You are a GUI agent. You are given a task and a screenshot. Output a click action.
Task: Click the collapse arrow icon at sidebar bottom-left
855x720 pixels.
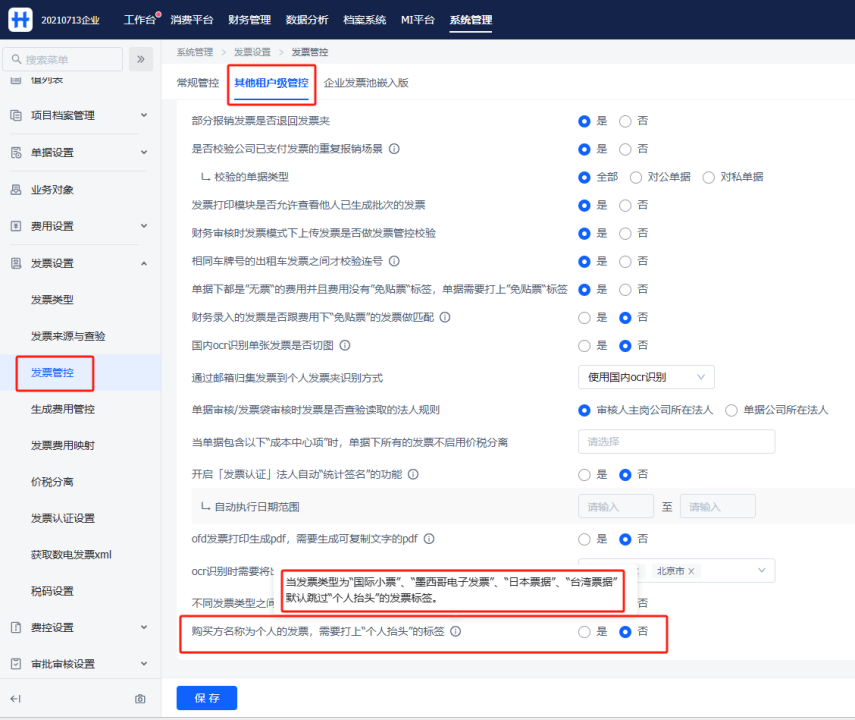15,698
